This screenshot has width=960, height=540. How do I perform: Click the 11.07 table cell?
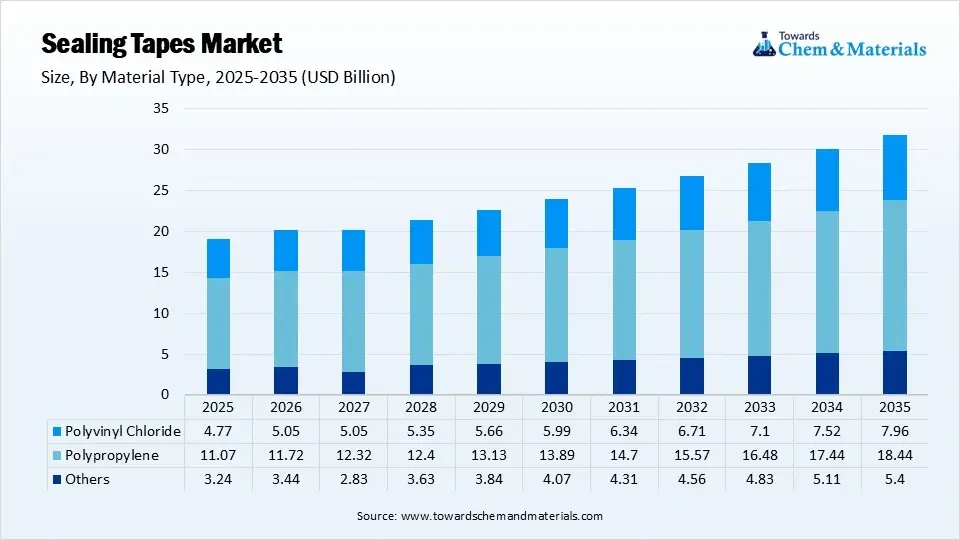(x=218, y=456)
